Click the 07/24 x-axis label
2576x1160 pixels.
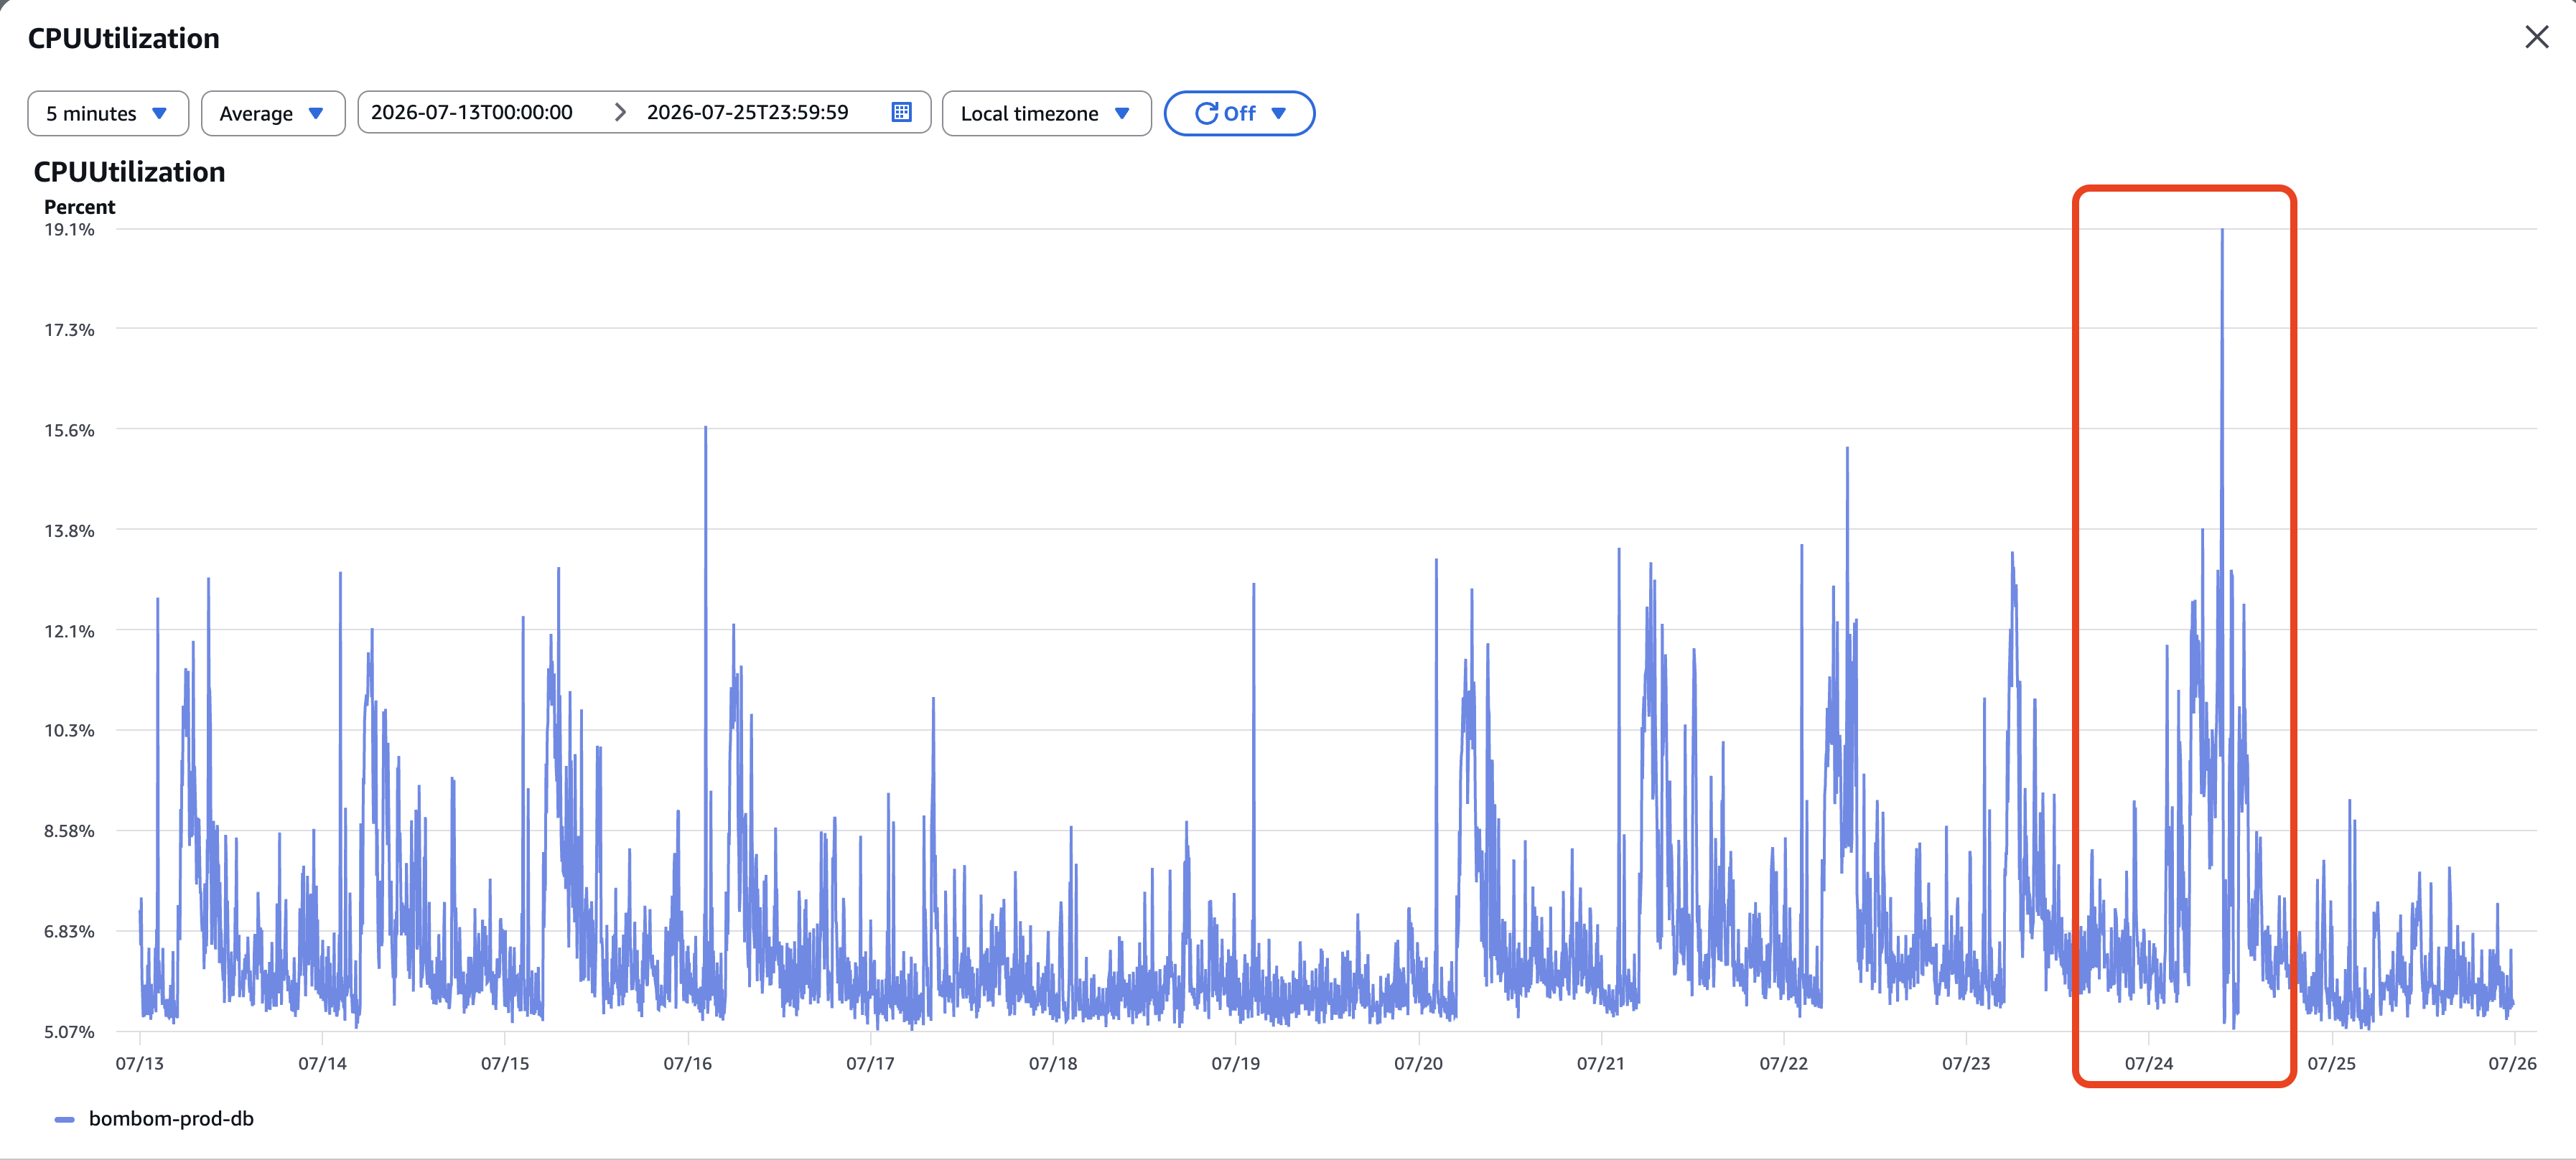coord(2148,1063)
